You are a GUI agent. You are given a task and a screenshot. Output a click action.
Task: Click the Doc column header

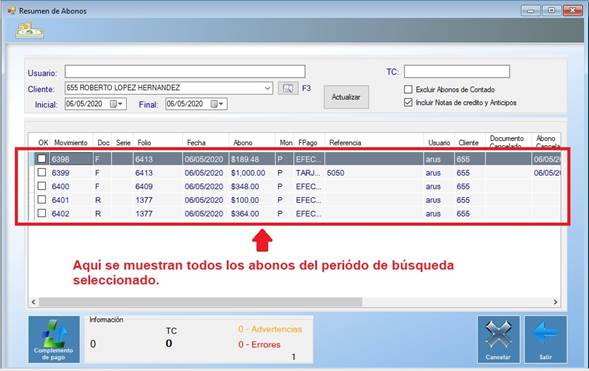click(x=103, y=143)
